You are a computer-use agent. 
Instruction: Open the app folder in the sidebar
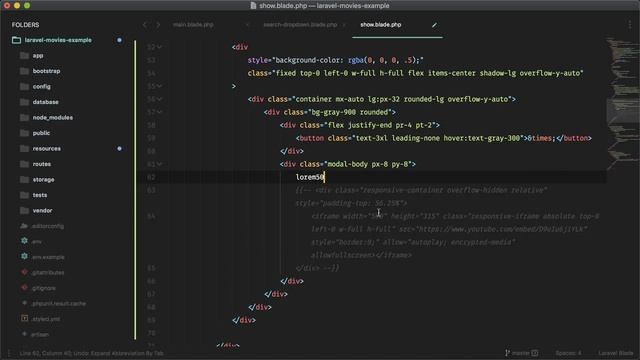pyautogui.click(x=38, y=56)
